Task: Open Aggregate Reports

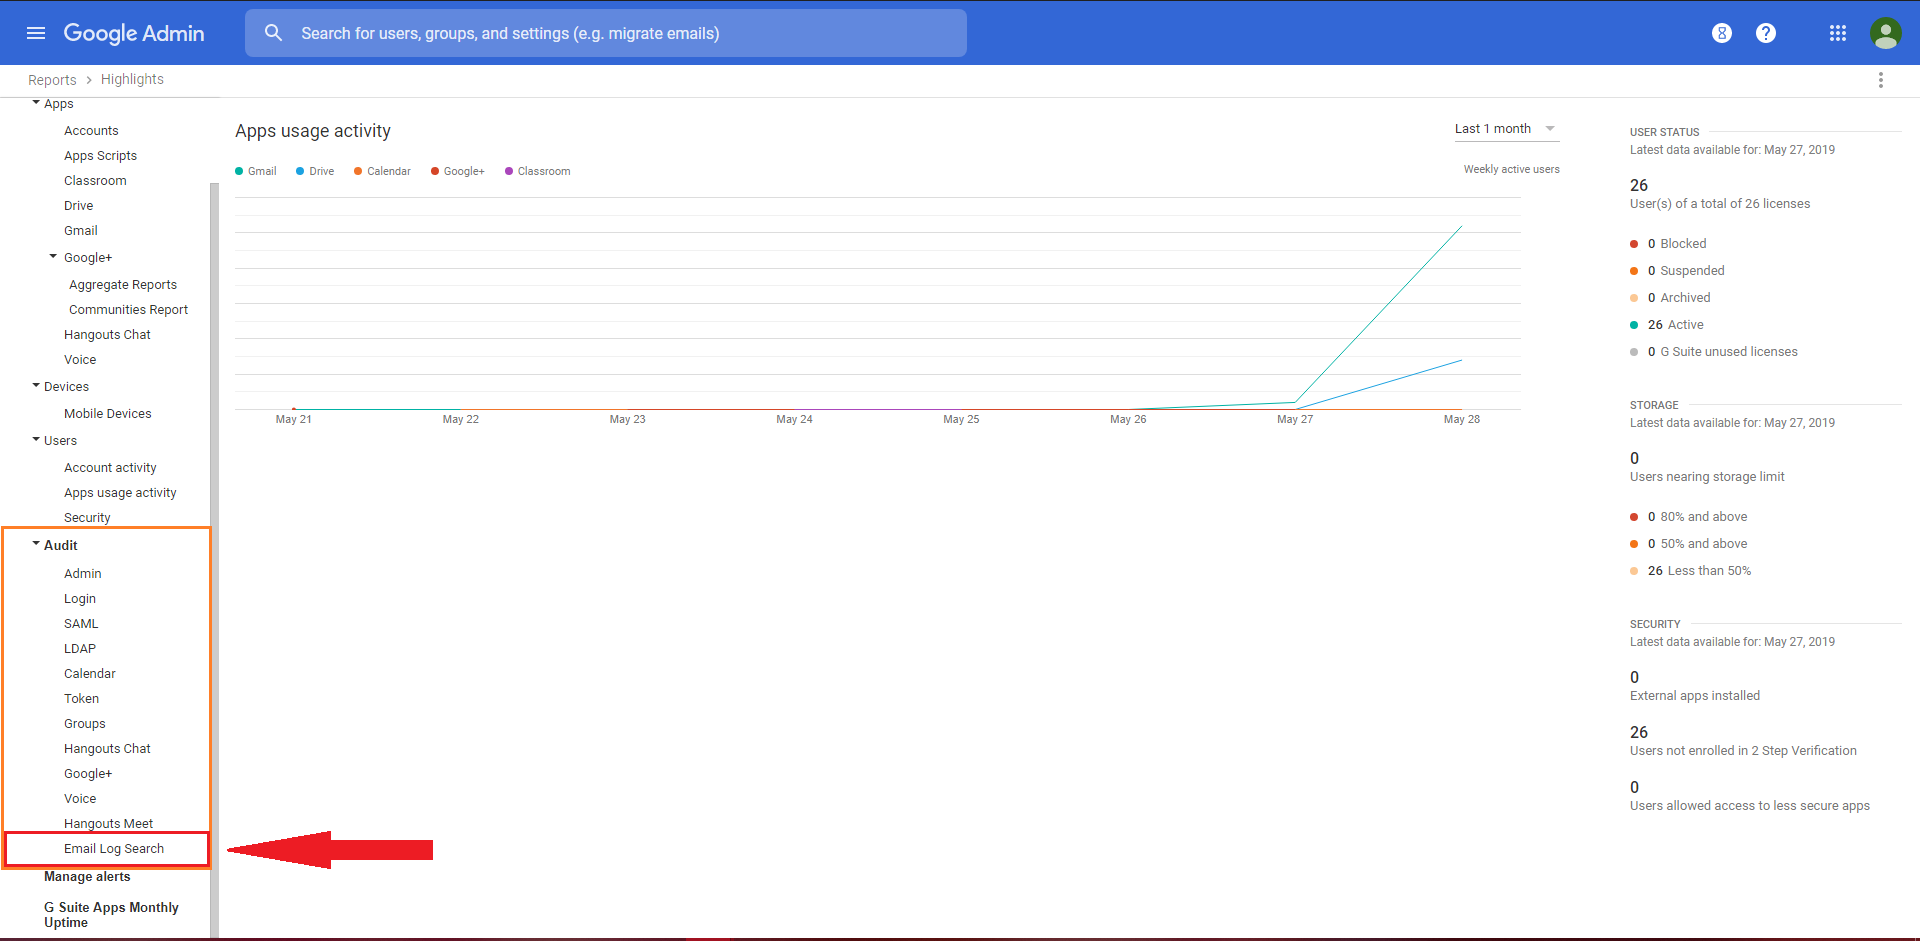Action: click(x=123, y=285)
